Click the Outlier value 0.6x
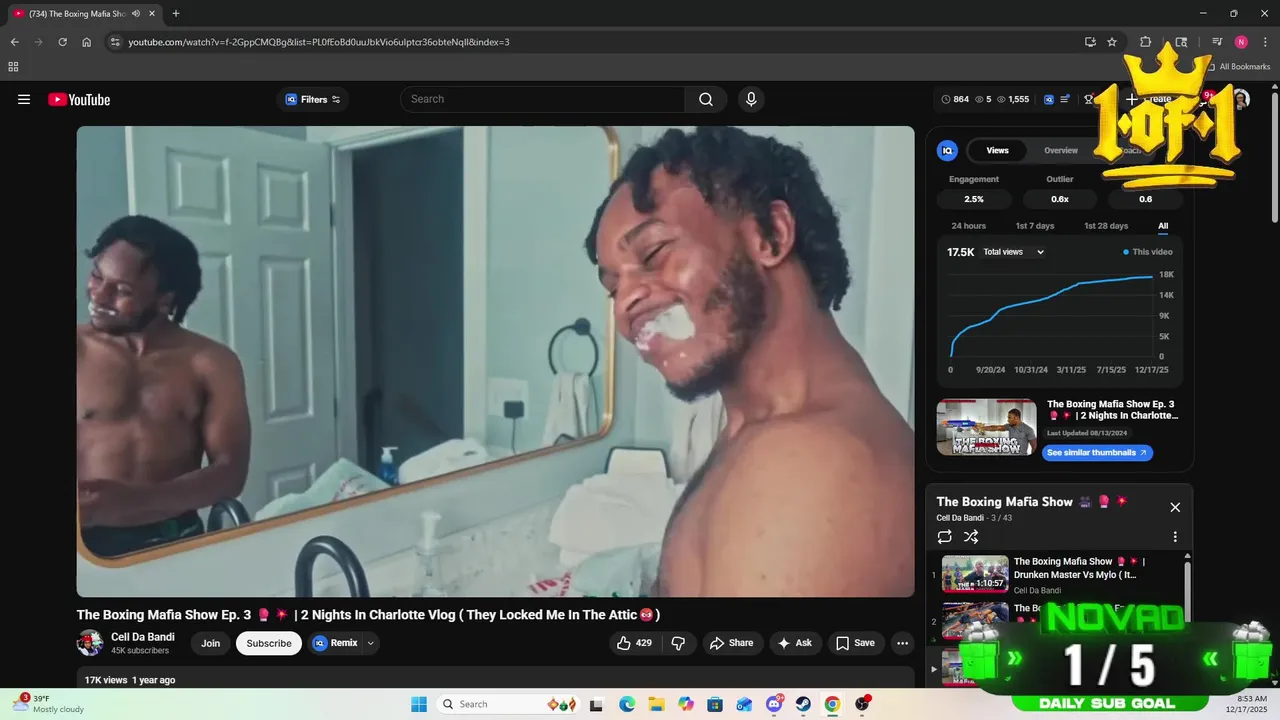The image size is (1280, 720). (1060, 199)
